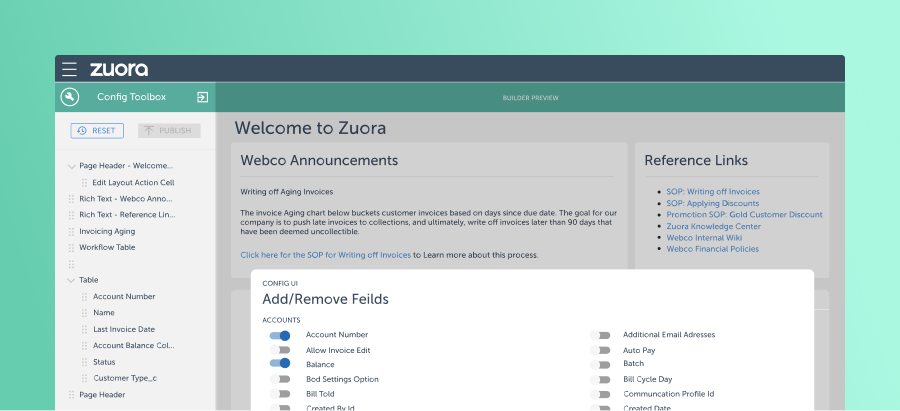The width and height of the screenshot is (900, 411).
Task: Grab the drag handle beside Invoicing Aging
Action: [71, 231]
